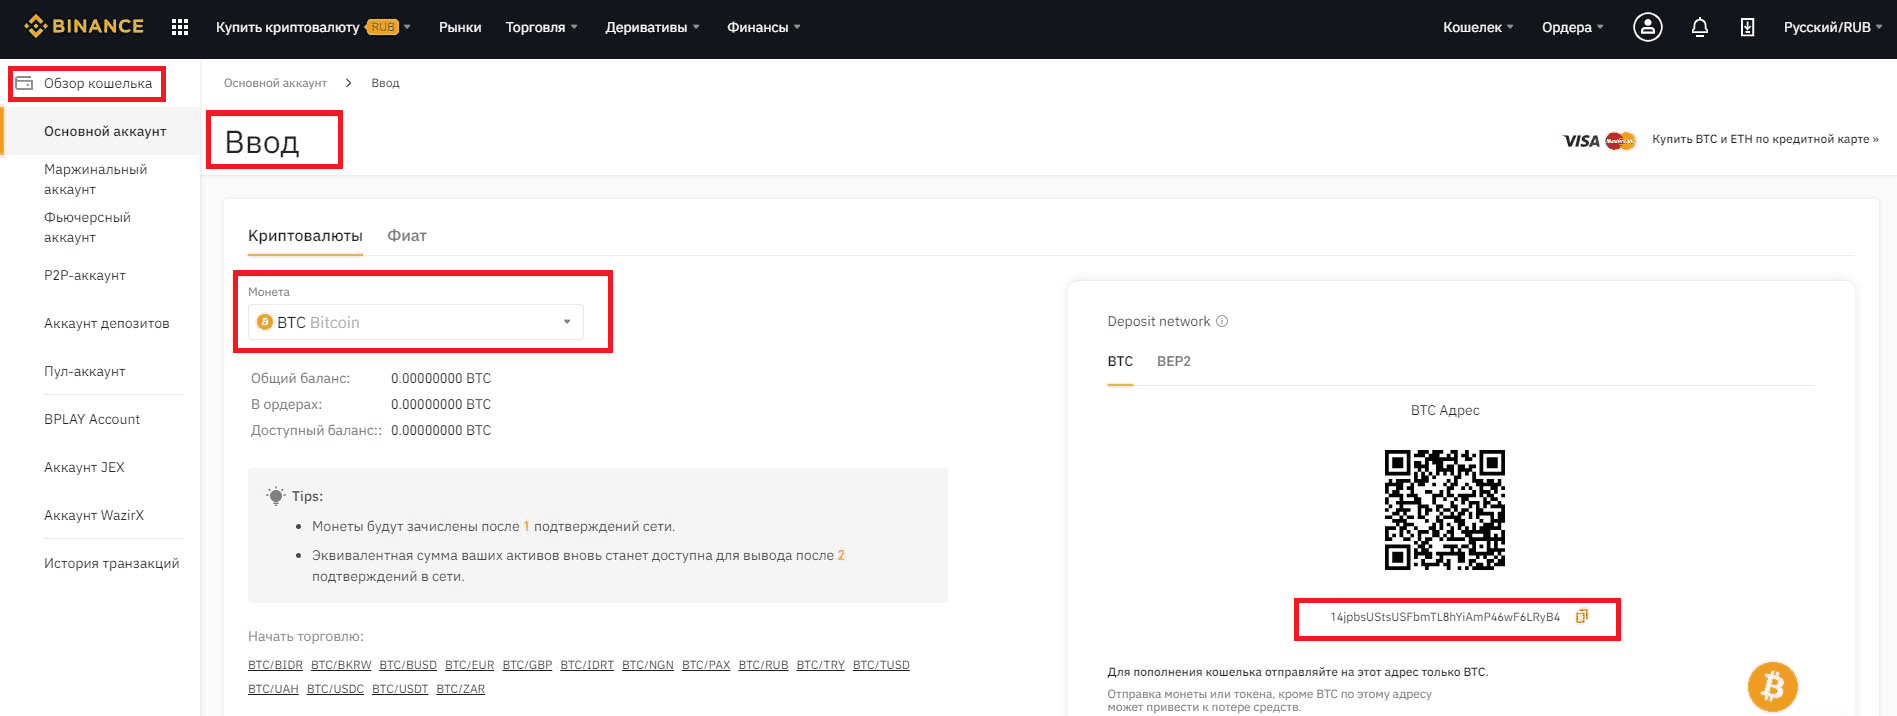Open Пул-аккаунт in sidebar
The image size is (1897, 716).
pos(85,371)
